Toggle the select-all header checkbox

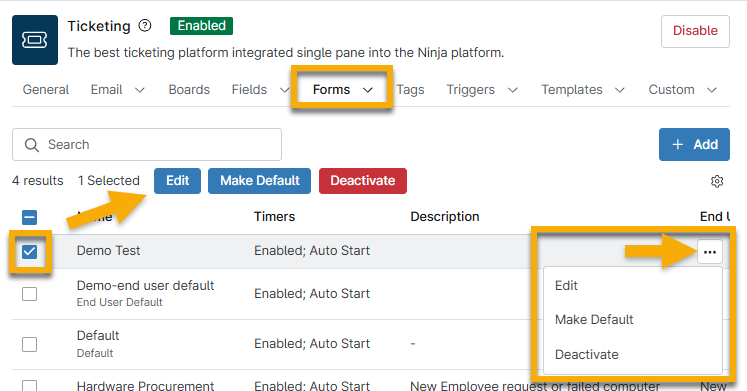tap(30, 218)
